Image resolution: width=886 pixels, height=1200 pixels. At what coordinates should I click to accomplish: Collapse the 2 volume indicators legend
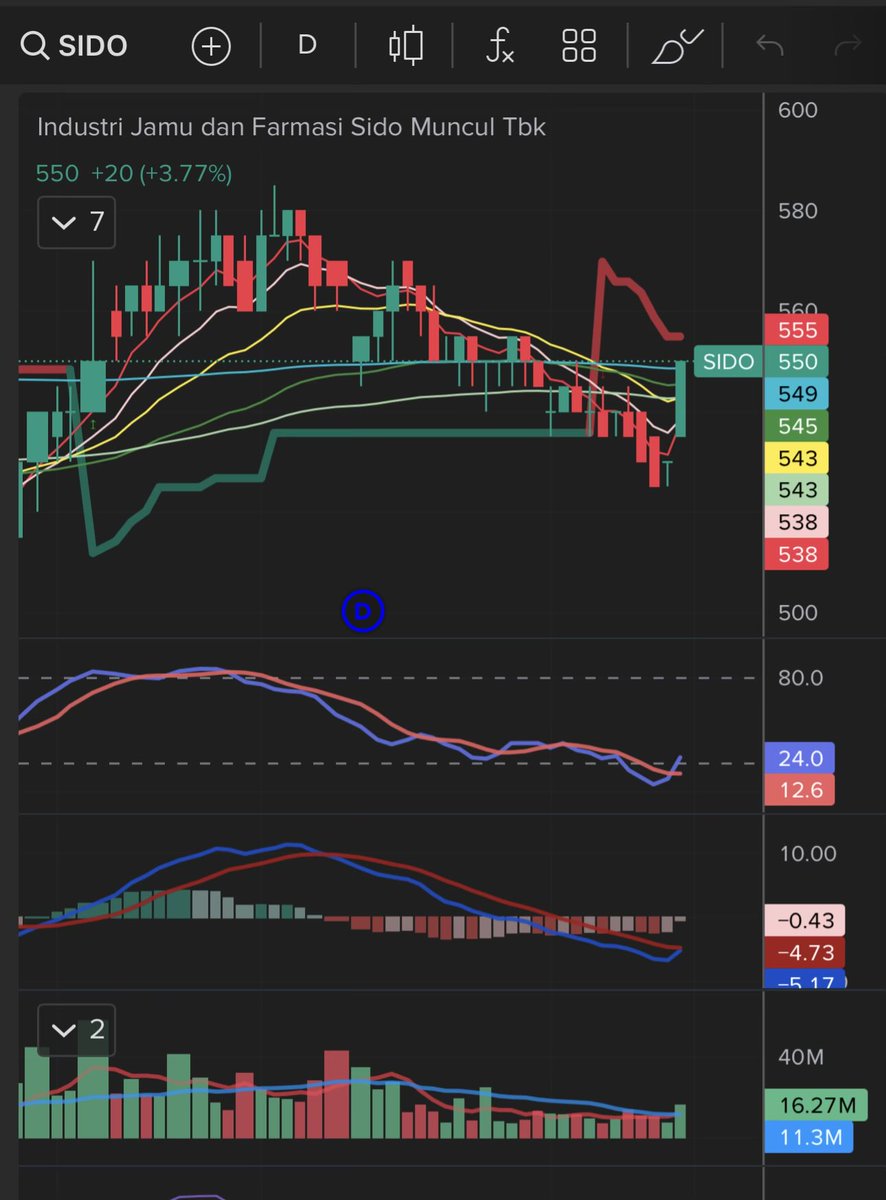pyautogui.click(x=77, y=1030)
